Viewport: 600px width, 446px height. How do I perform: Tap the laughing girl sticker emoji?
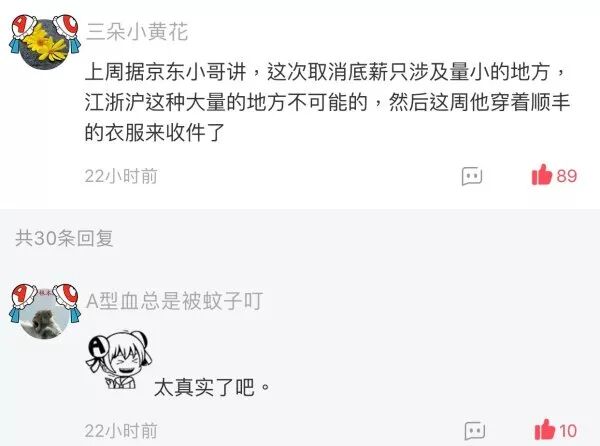[x=119, y=361]
